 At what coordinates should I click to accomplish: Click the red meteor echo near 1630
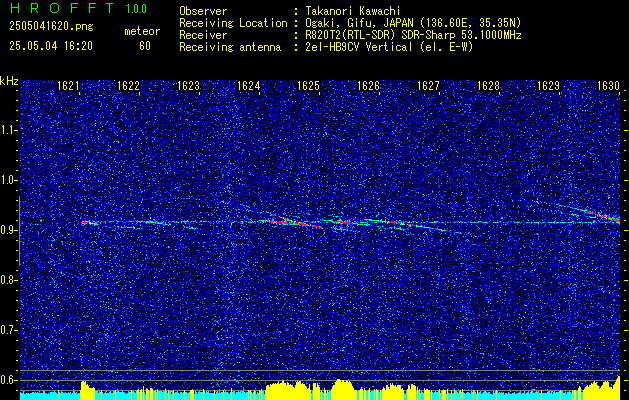coord(600,215)
